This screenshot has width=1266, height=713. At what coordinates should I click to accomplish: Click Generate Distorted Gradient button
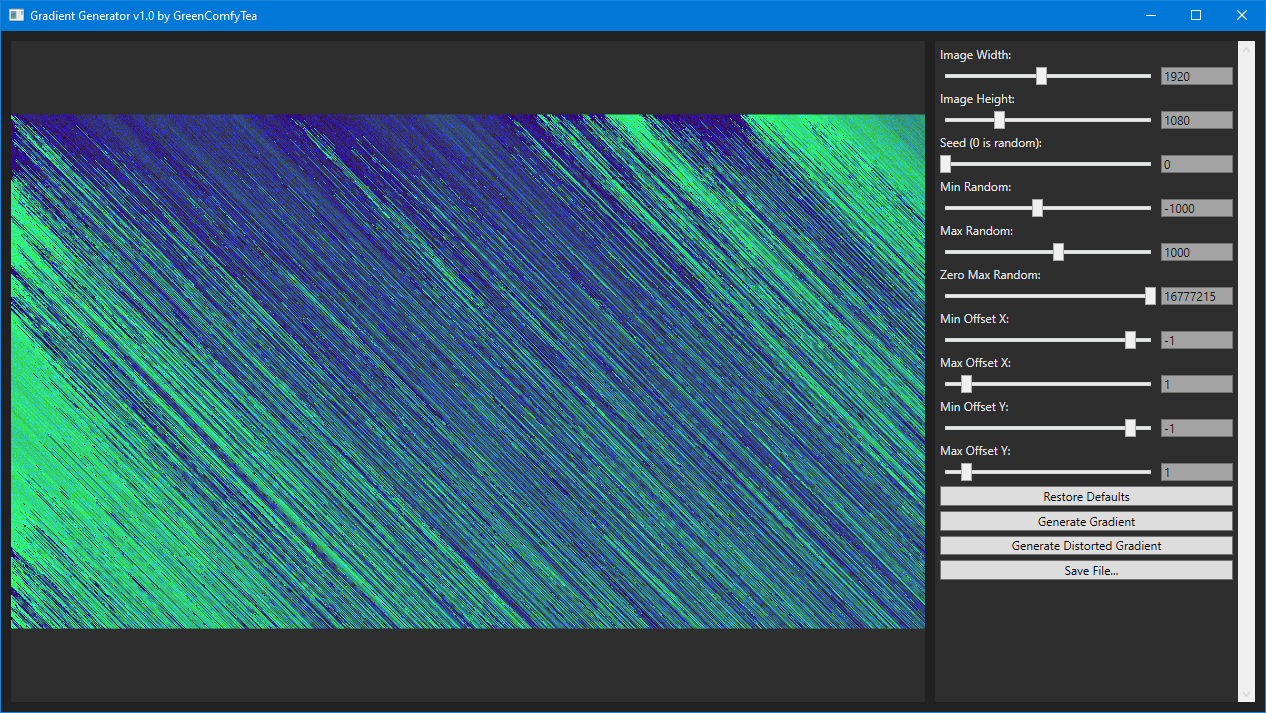click(1086, 546)
